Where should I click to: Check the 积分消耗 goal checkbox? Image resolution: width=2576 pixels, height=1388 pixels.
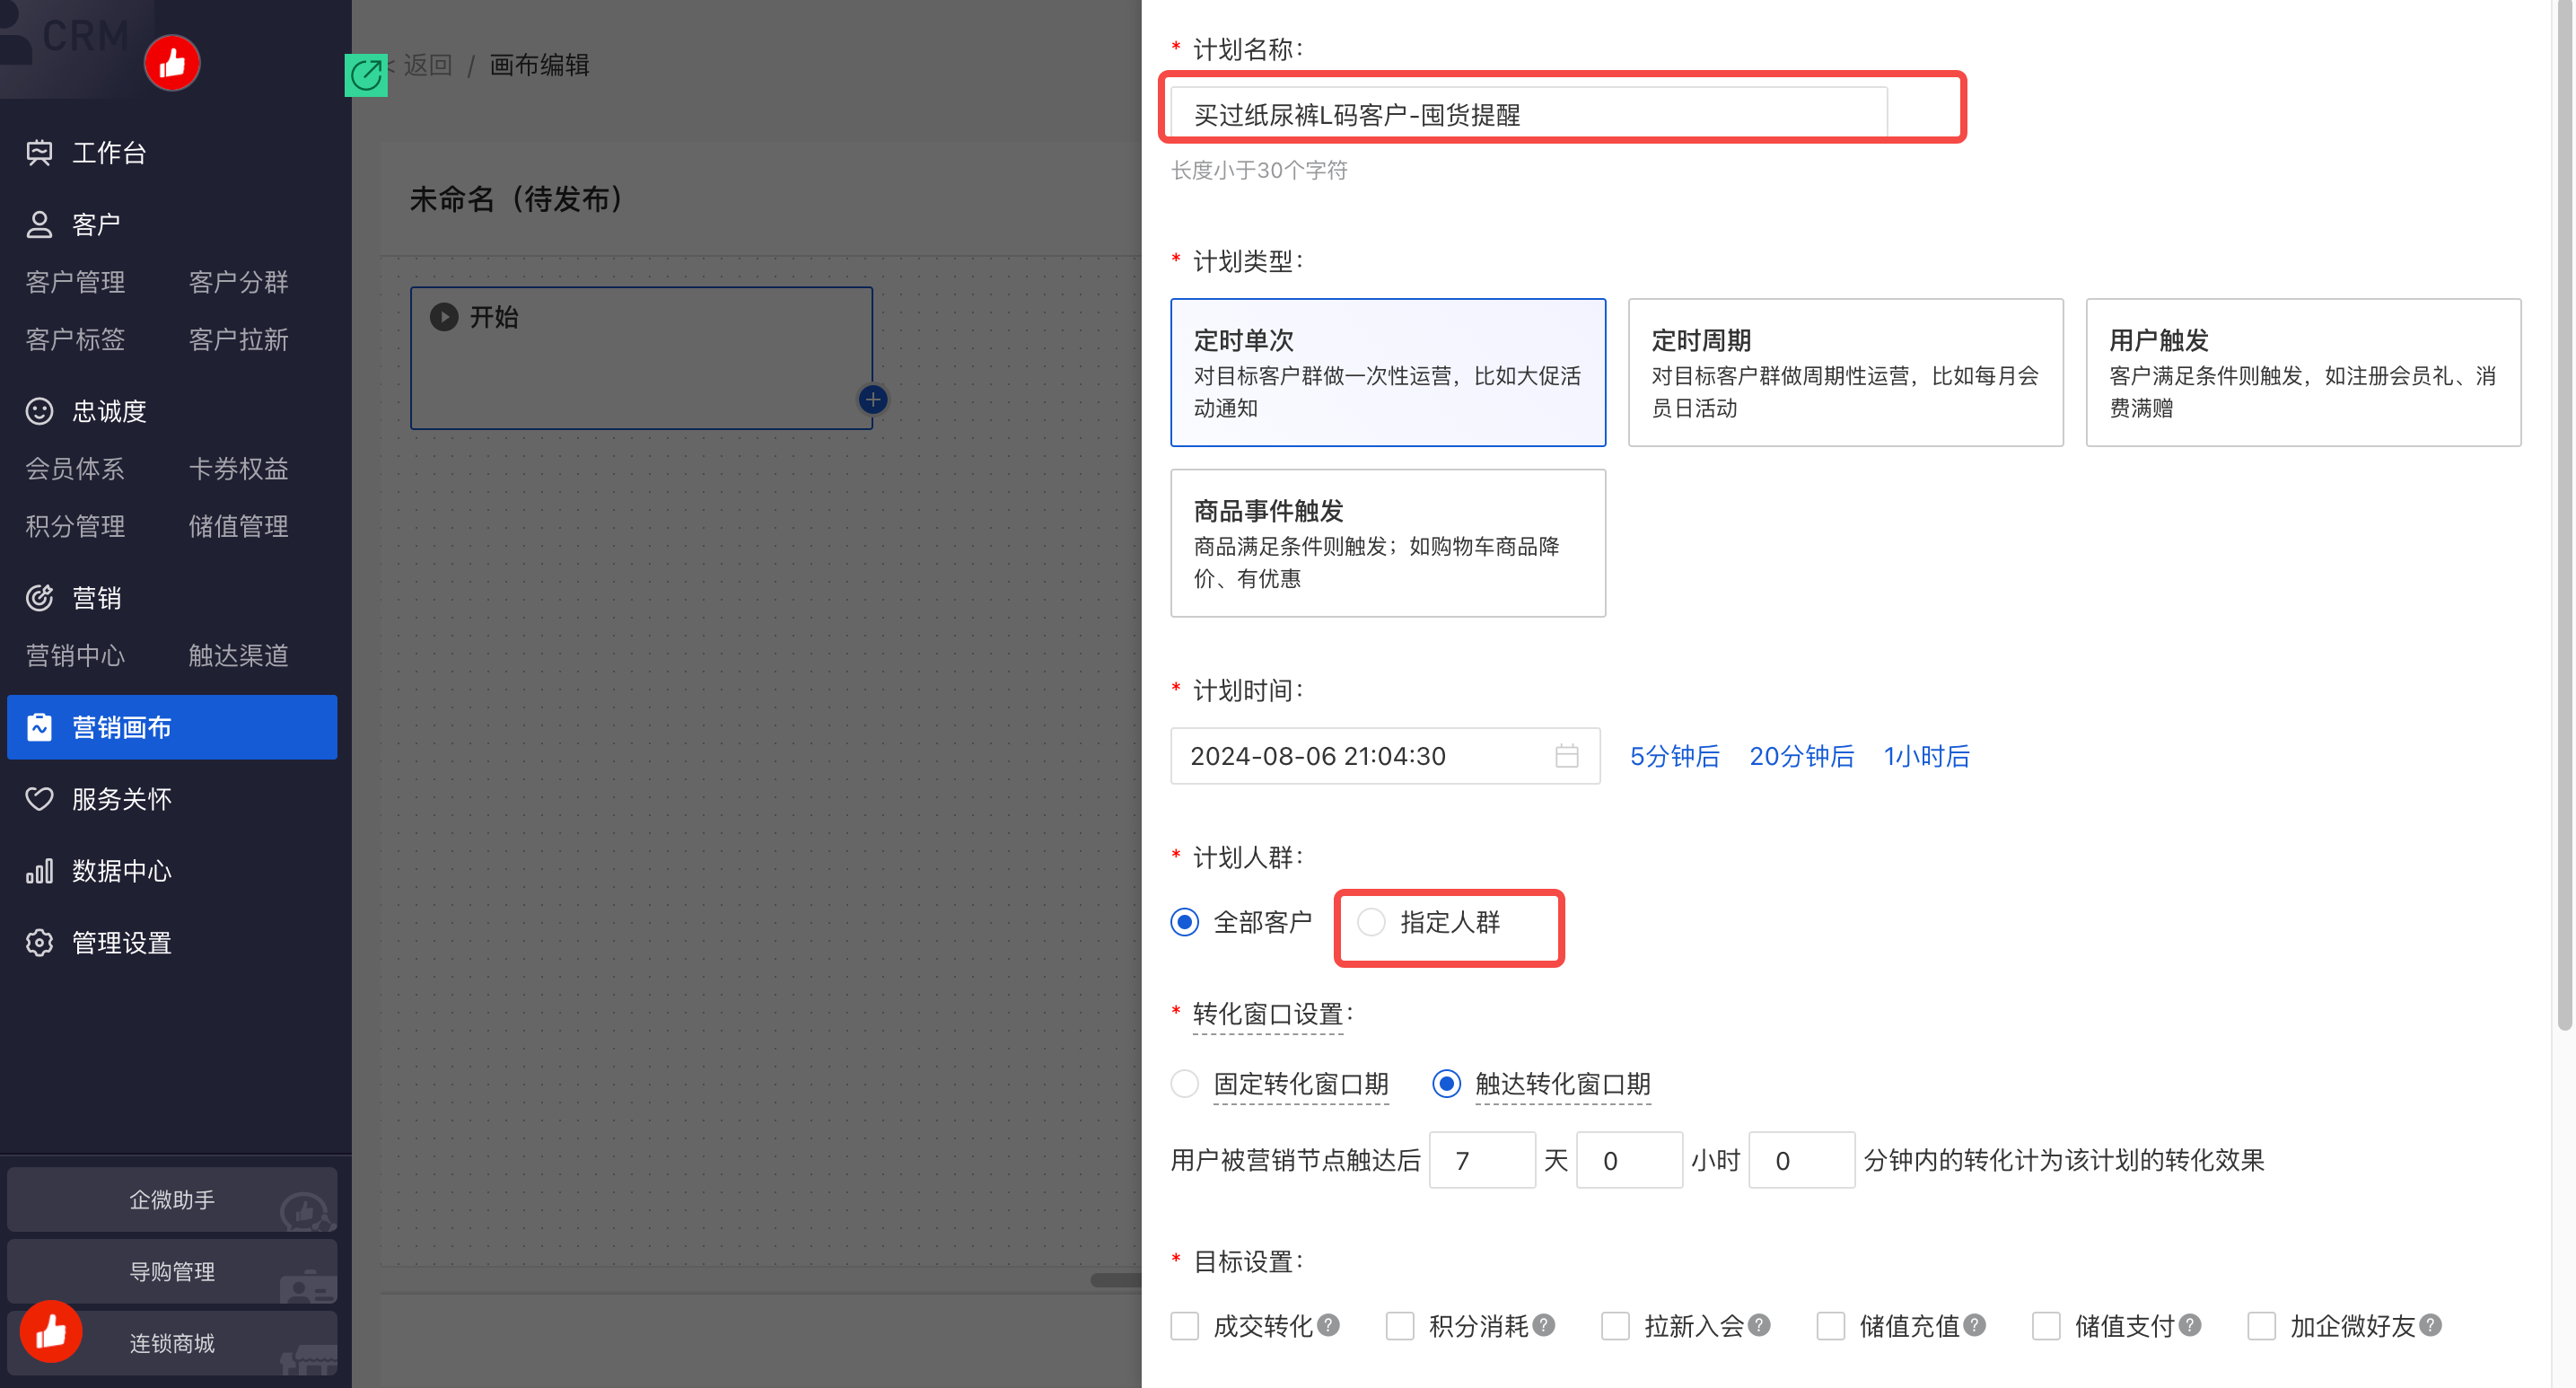(1400, 1326)
